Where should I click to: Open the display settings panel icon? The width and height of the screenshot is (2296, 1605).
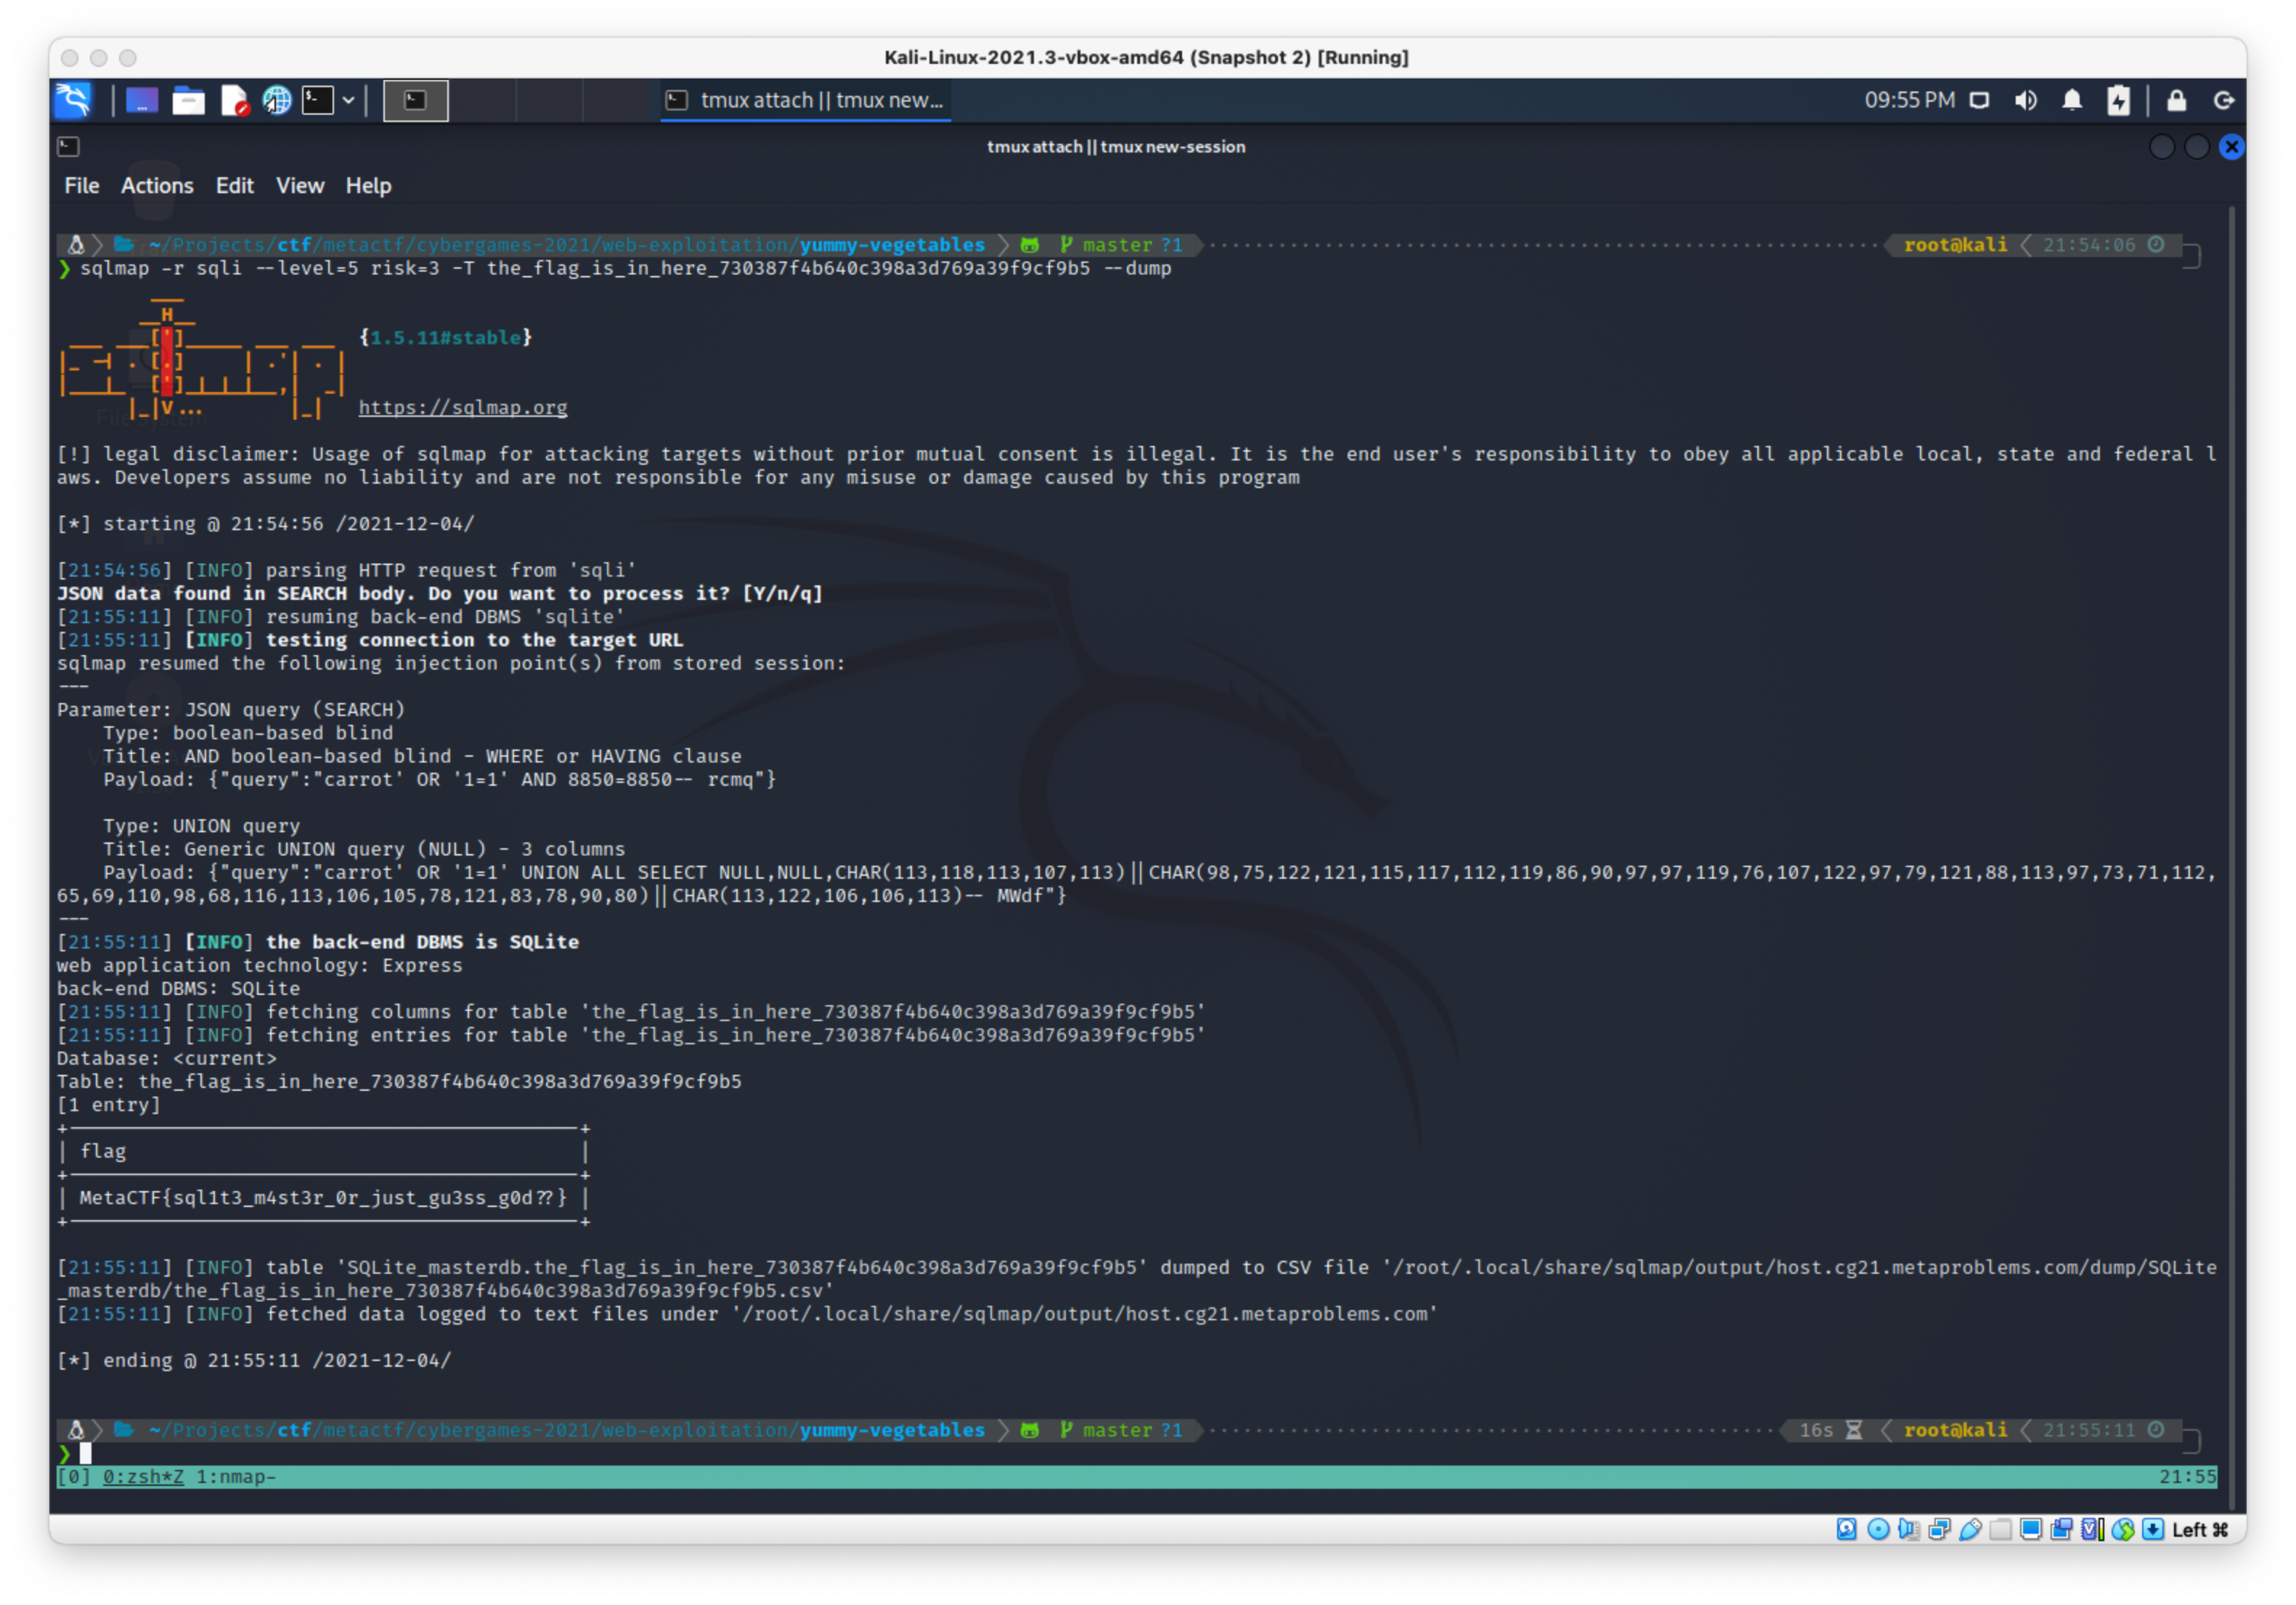[x=1979, y=100]
